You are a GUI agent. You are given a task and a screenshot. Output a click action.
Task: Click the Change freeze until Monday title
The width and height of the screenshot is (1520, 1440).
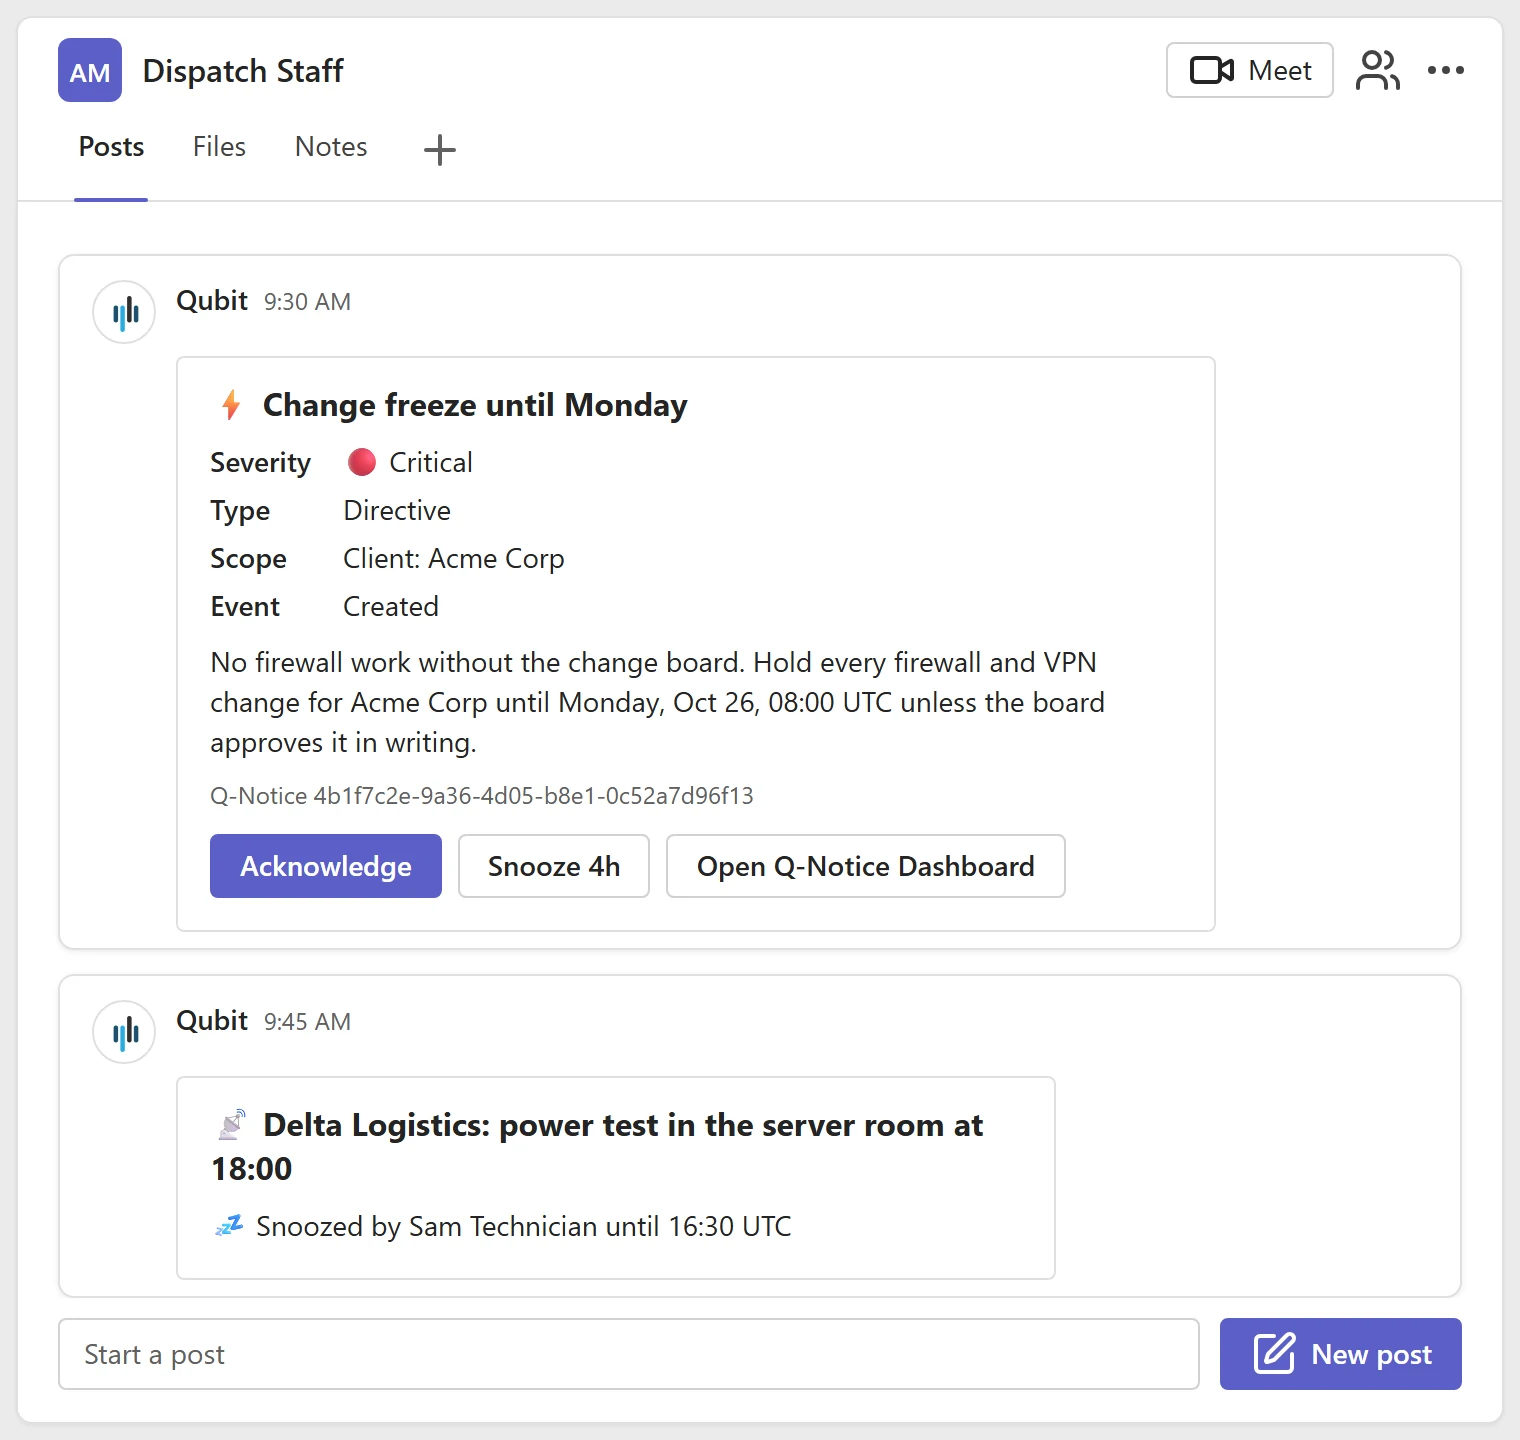pyautogui.click(x=475, y=405)
